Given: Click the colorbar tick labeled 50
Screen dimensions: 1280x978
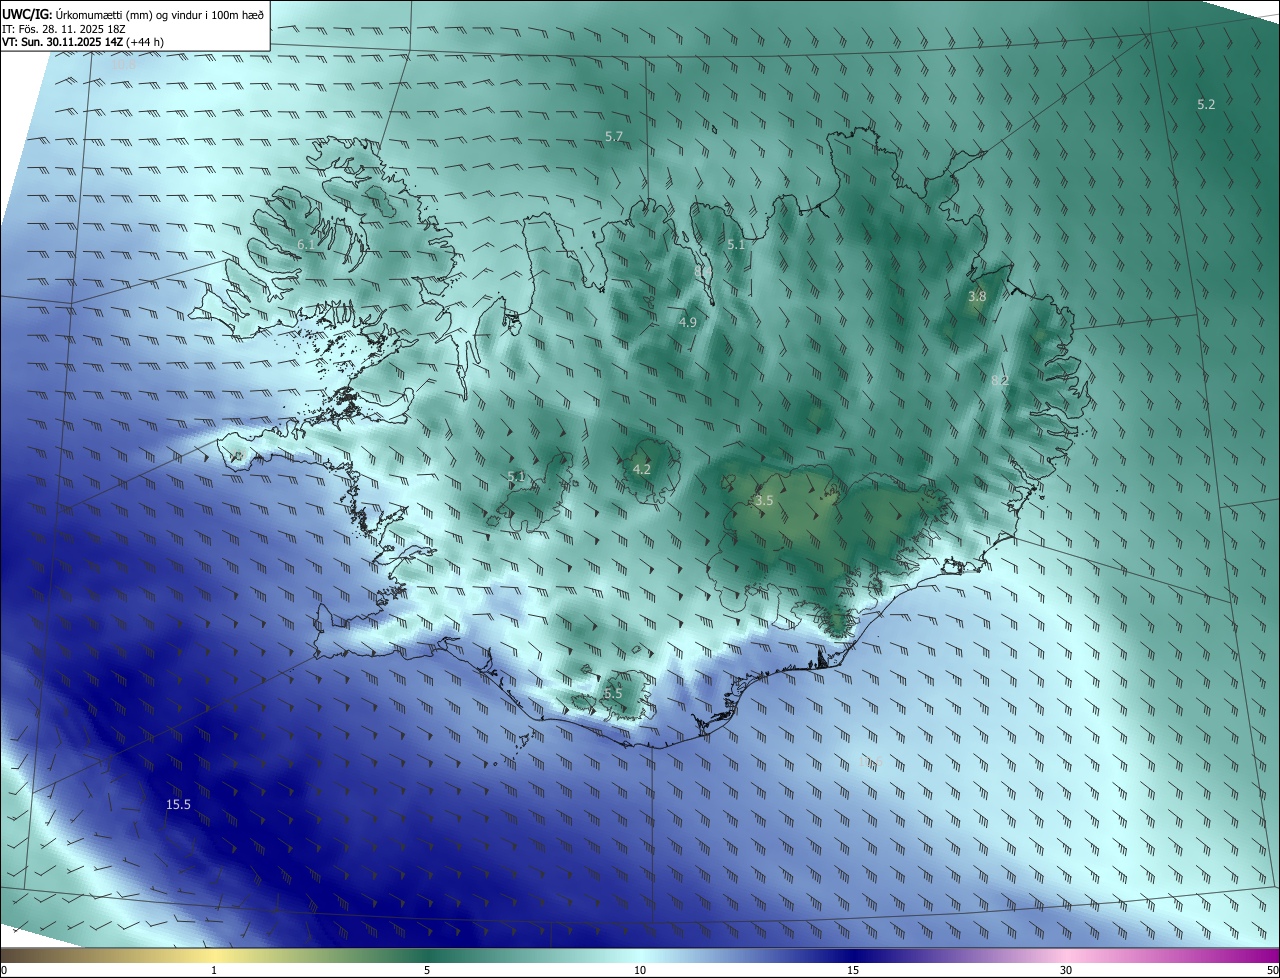Looking at the screenshot, I should [x=1272, y=970].
